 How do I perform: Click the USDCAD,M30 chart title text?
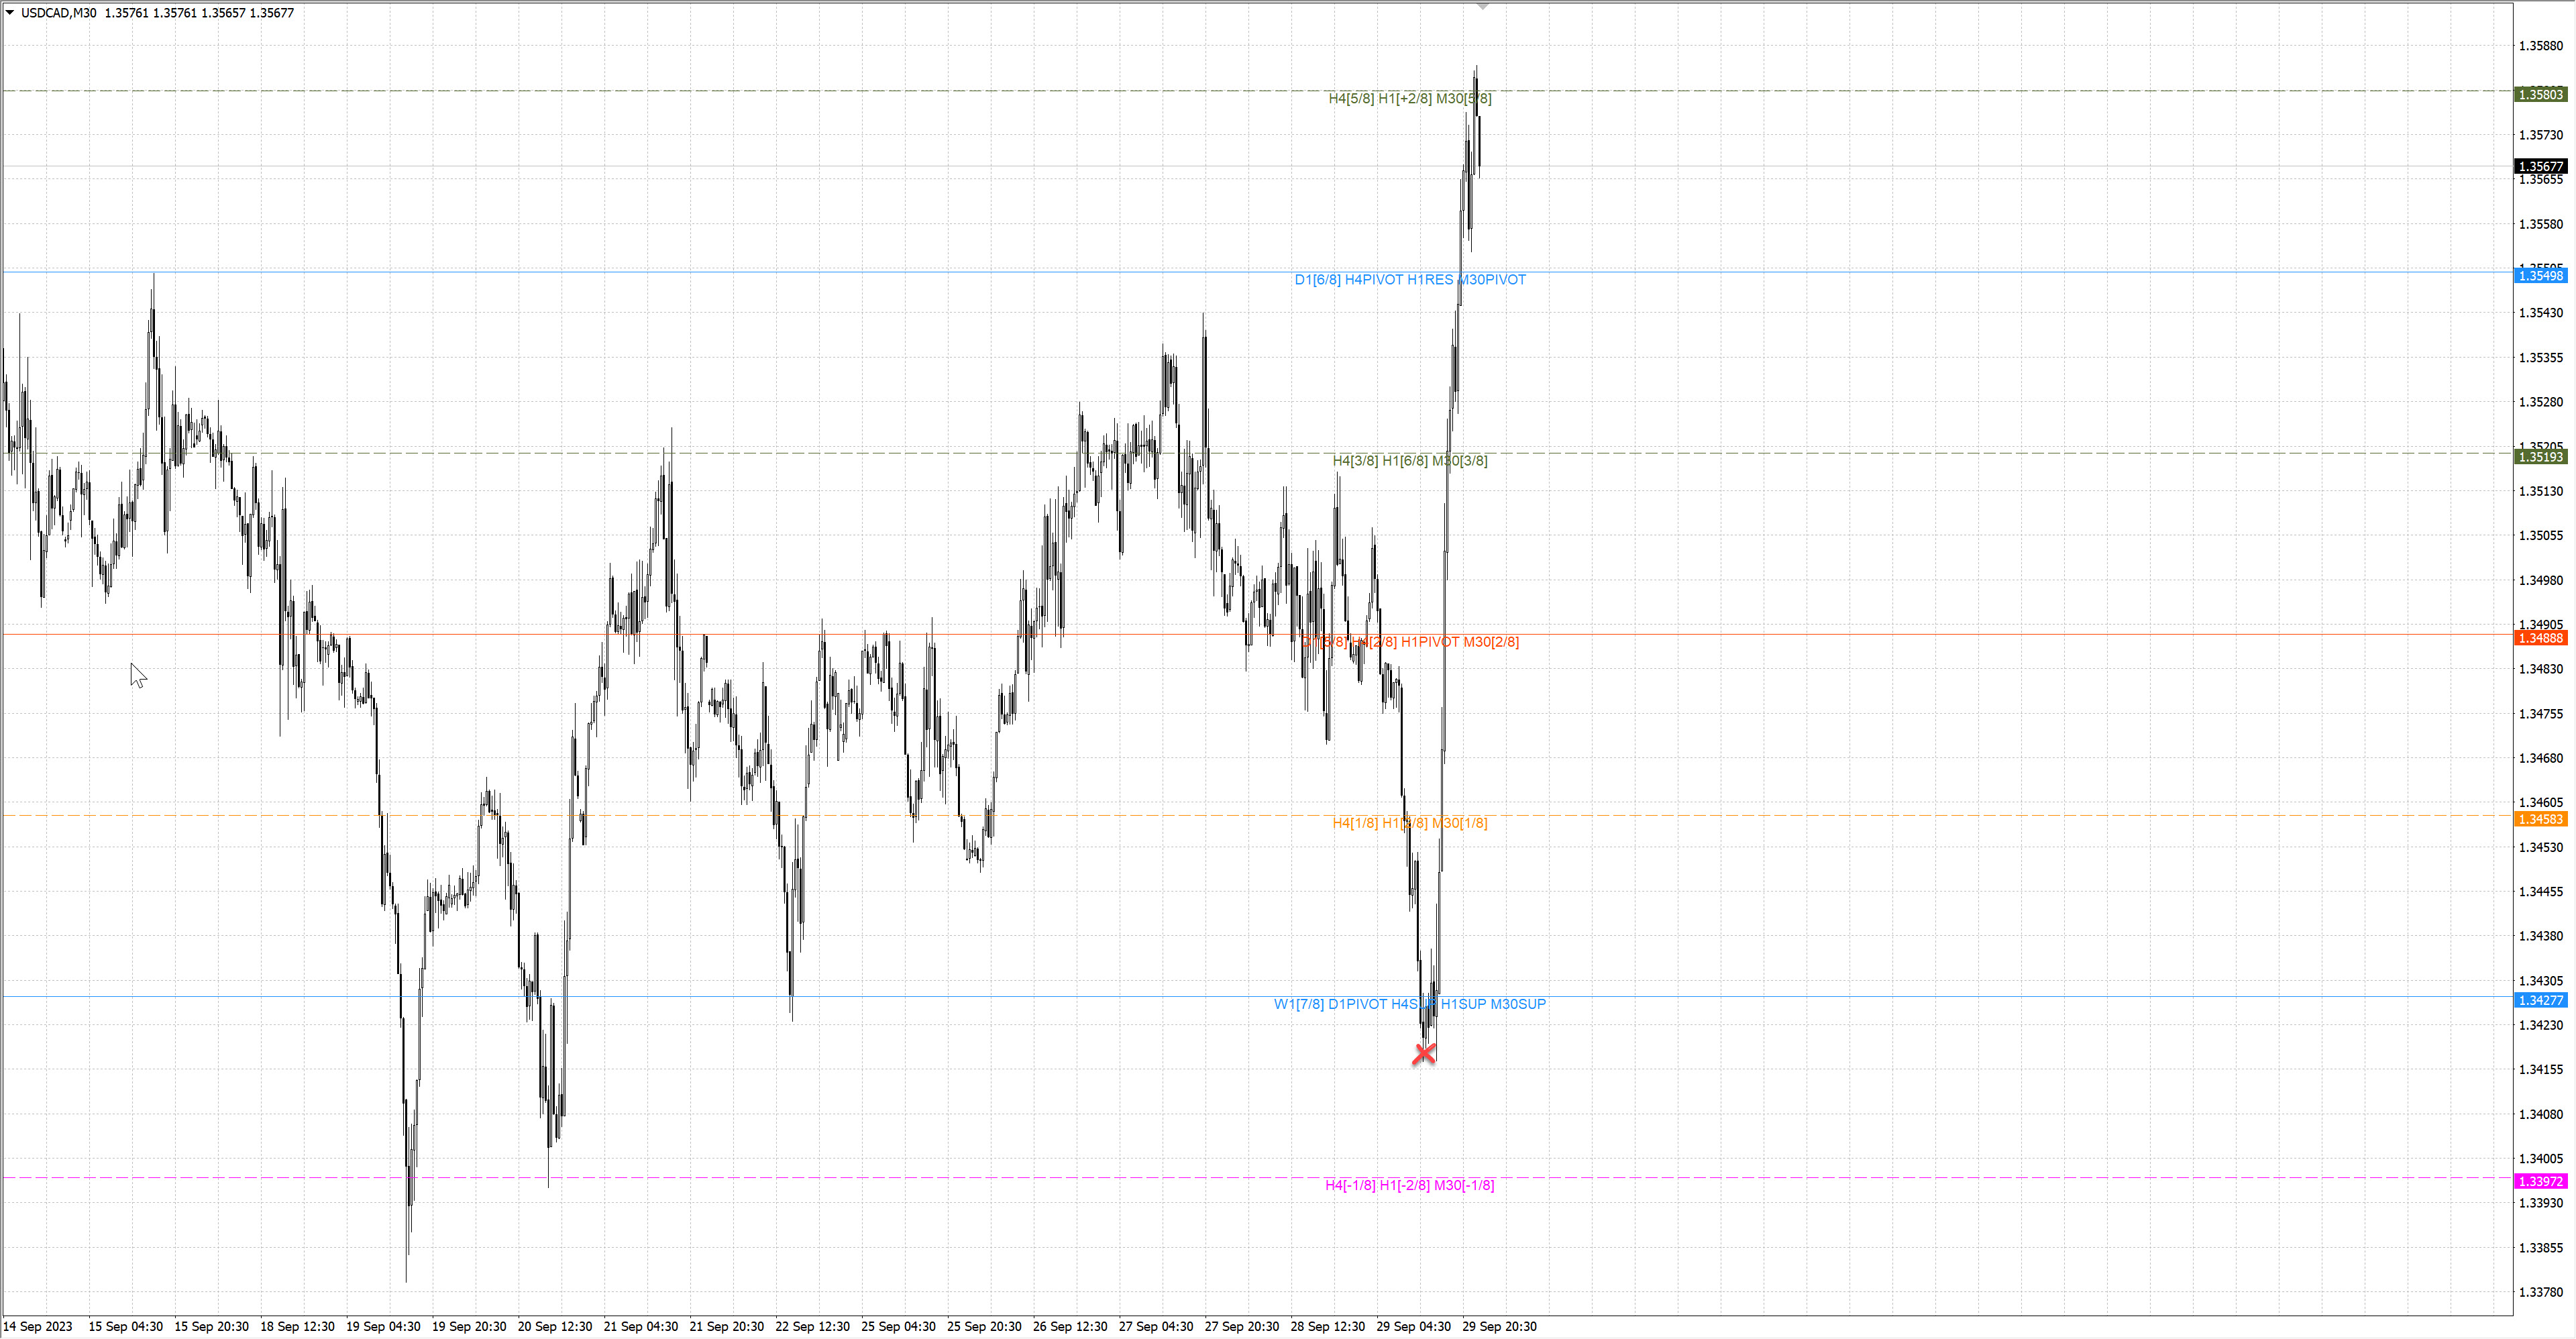coord(58,13)
